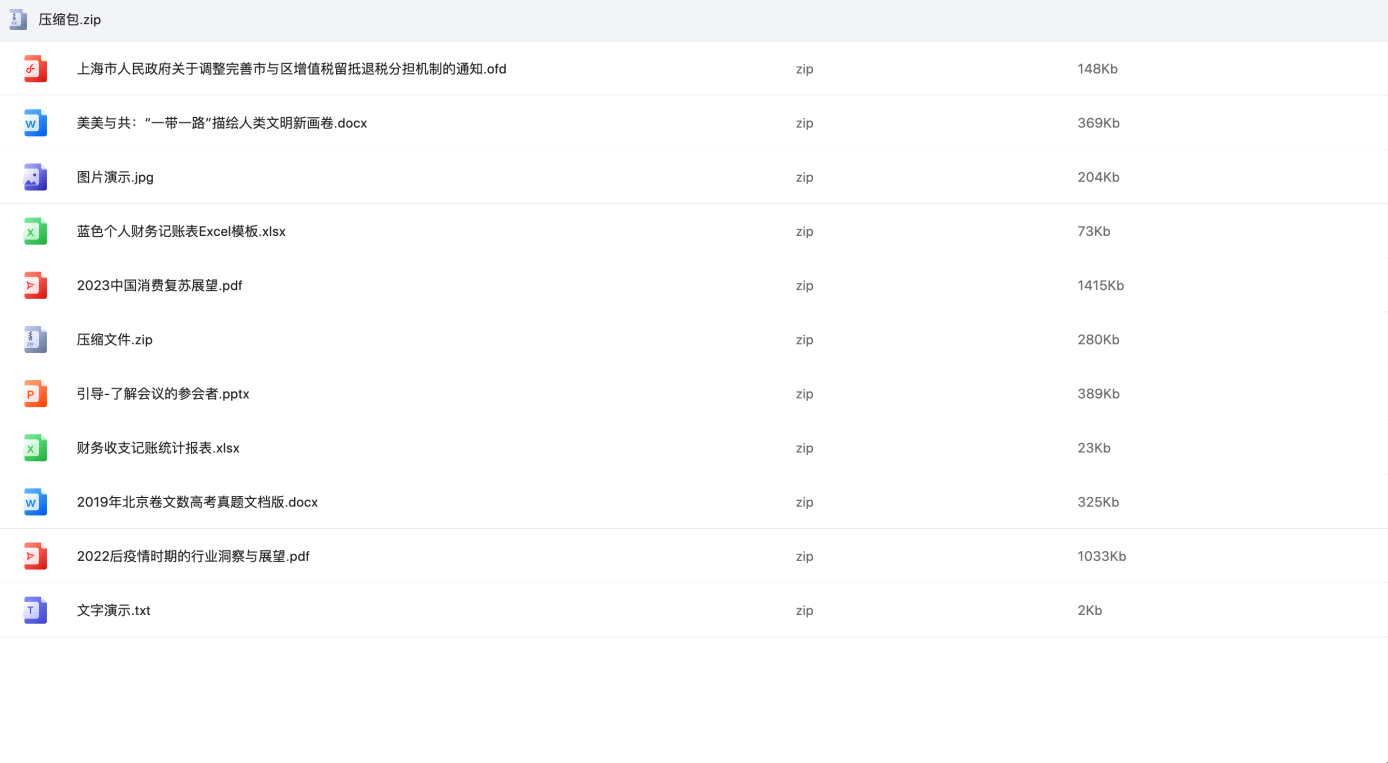Open 财务收支记账统计报表.xlsx file name
The height and width of the screenshot is (763, 1388).
(158, 448)
